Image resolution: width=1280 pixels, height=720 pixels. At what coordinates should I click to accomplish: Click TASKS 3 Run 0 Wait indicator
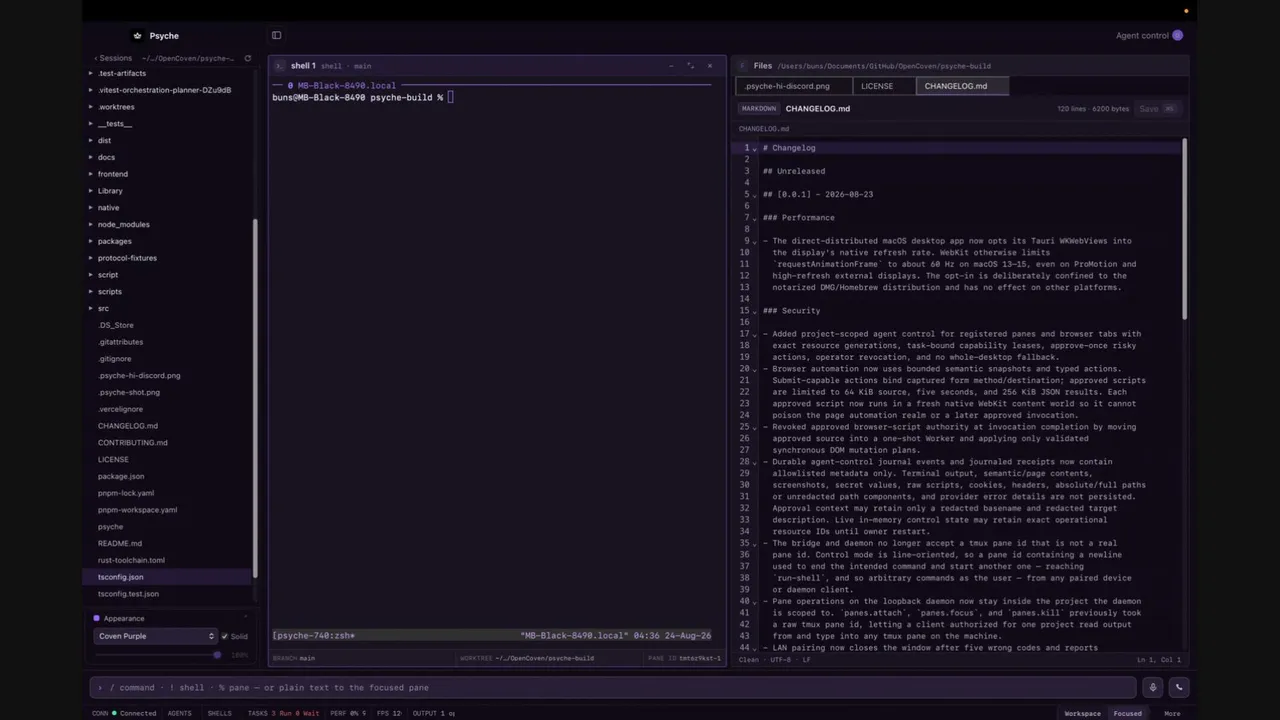[x=283, y=713]
